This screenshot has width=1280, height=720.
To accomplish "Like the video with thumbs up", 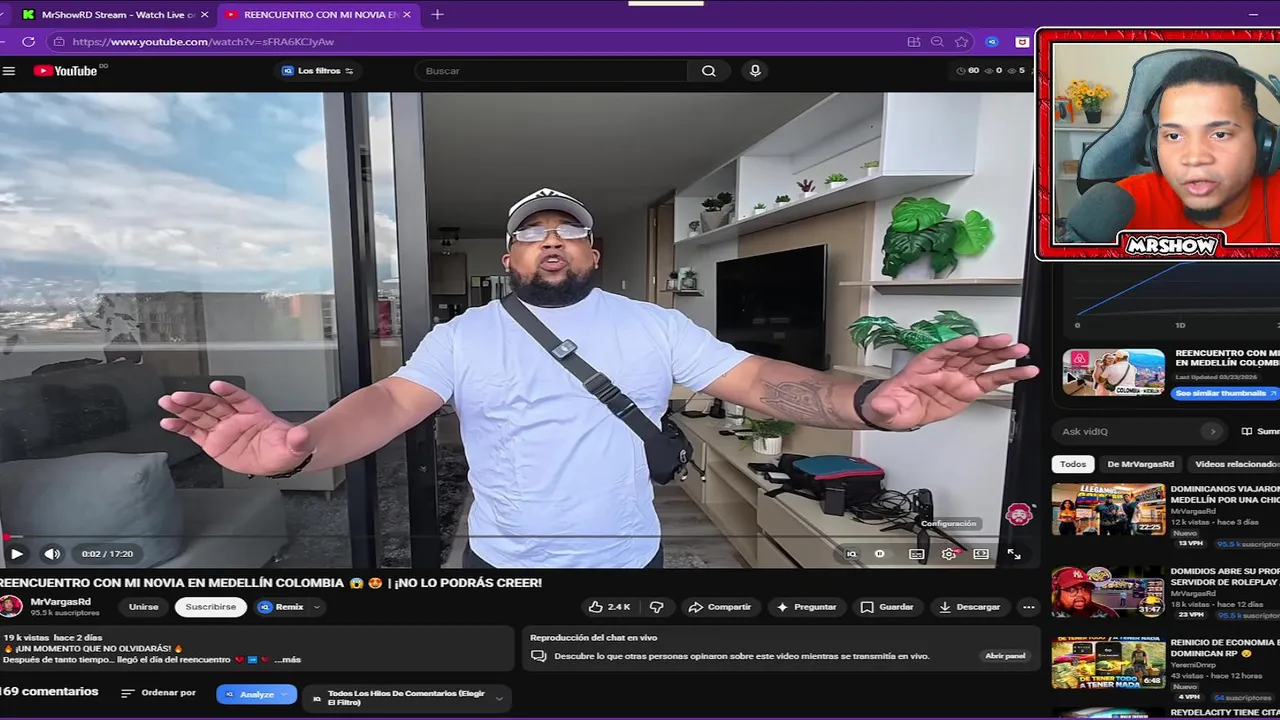I will pyautogui.click(x=610, y=607).
